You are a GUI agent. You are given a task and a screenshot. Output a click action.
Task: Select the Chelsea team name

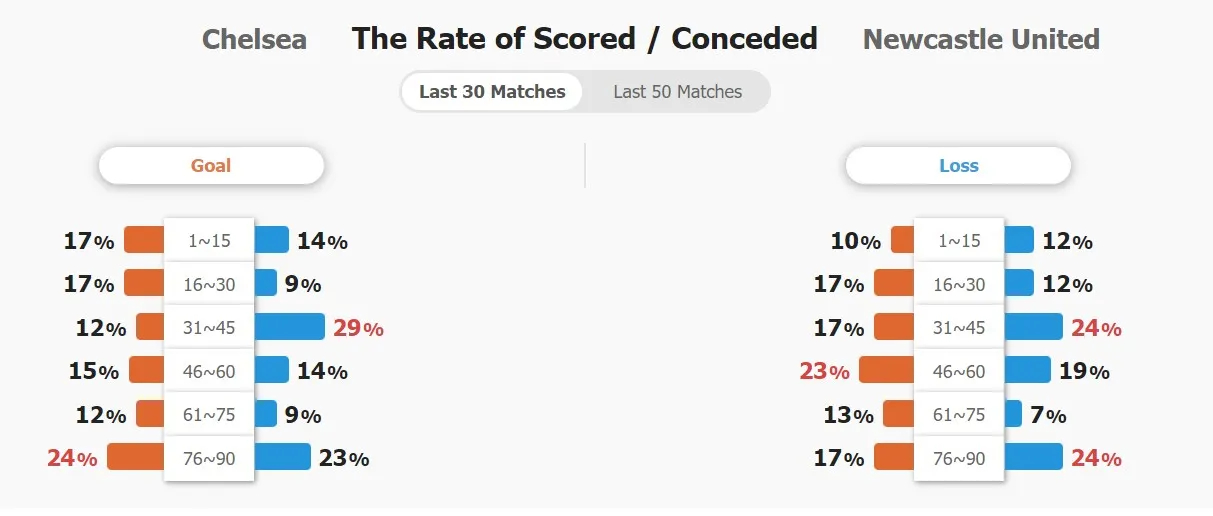coord(254,39)
